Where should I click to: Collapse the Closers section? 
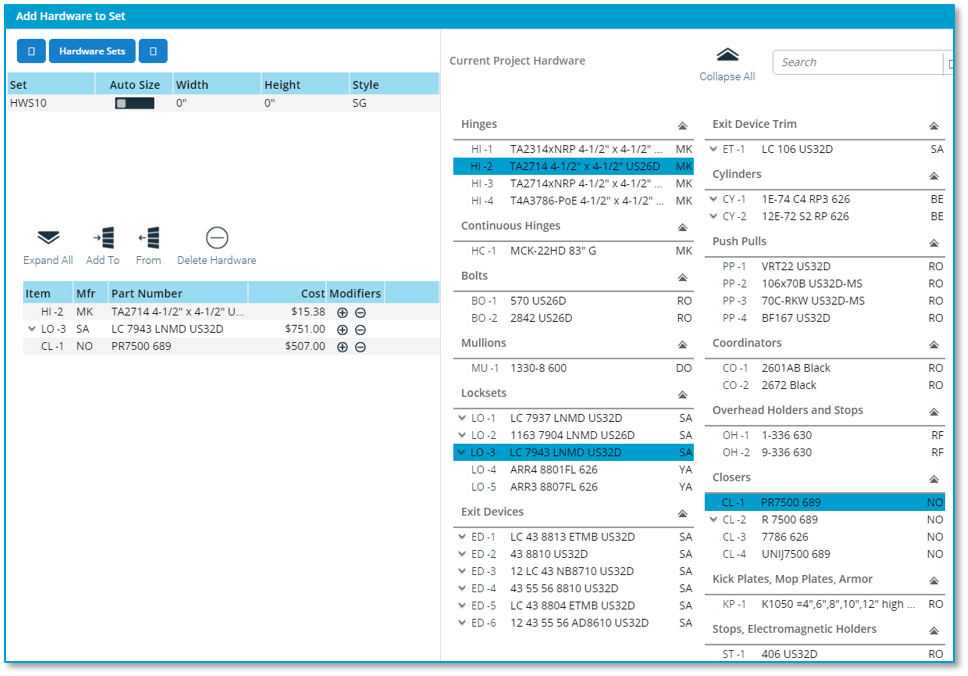click(933, 480)
